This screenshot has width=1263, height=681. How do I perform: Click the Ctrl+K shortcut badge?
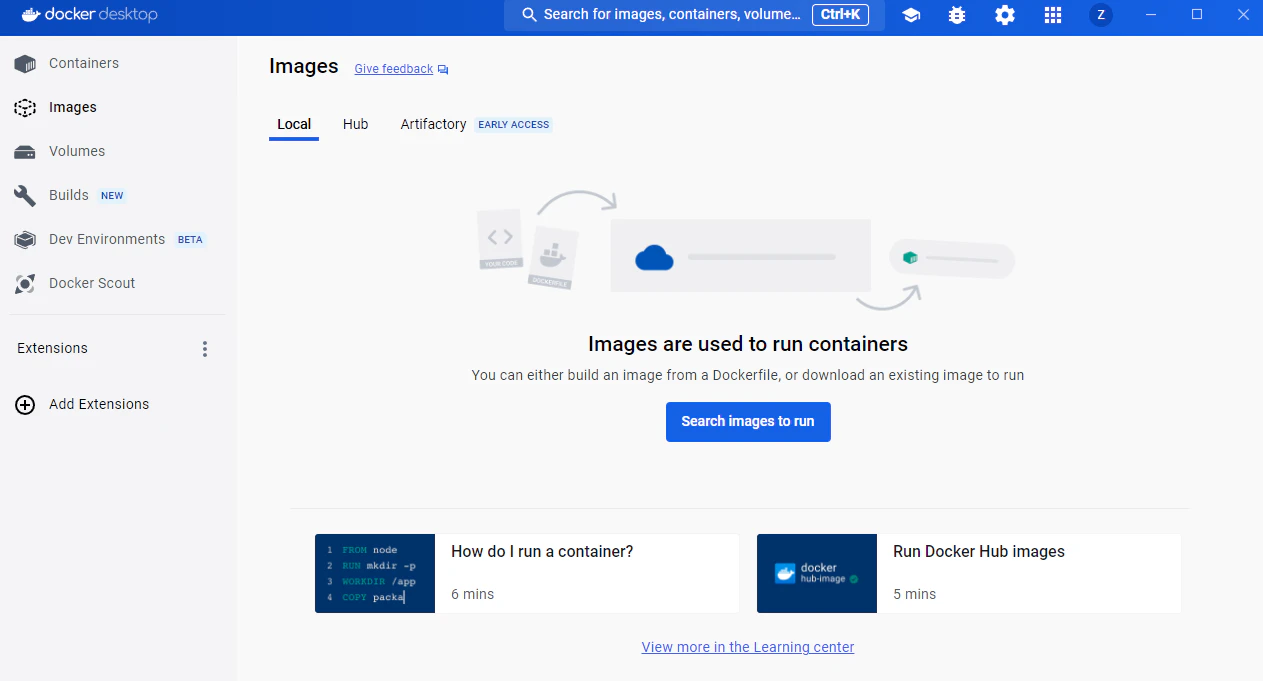(x=840, y=15)
